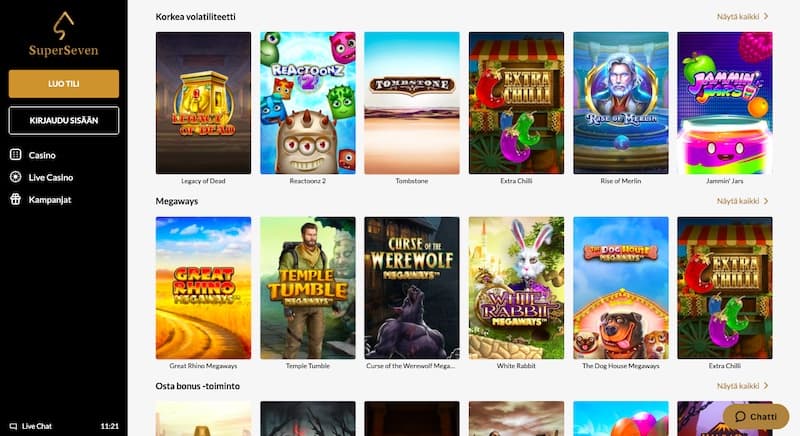Open the Rise of Merlin game

point(620,103)
